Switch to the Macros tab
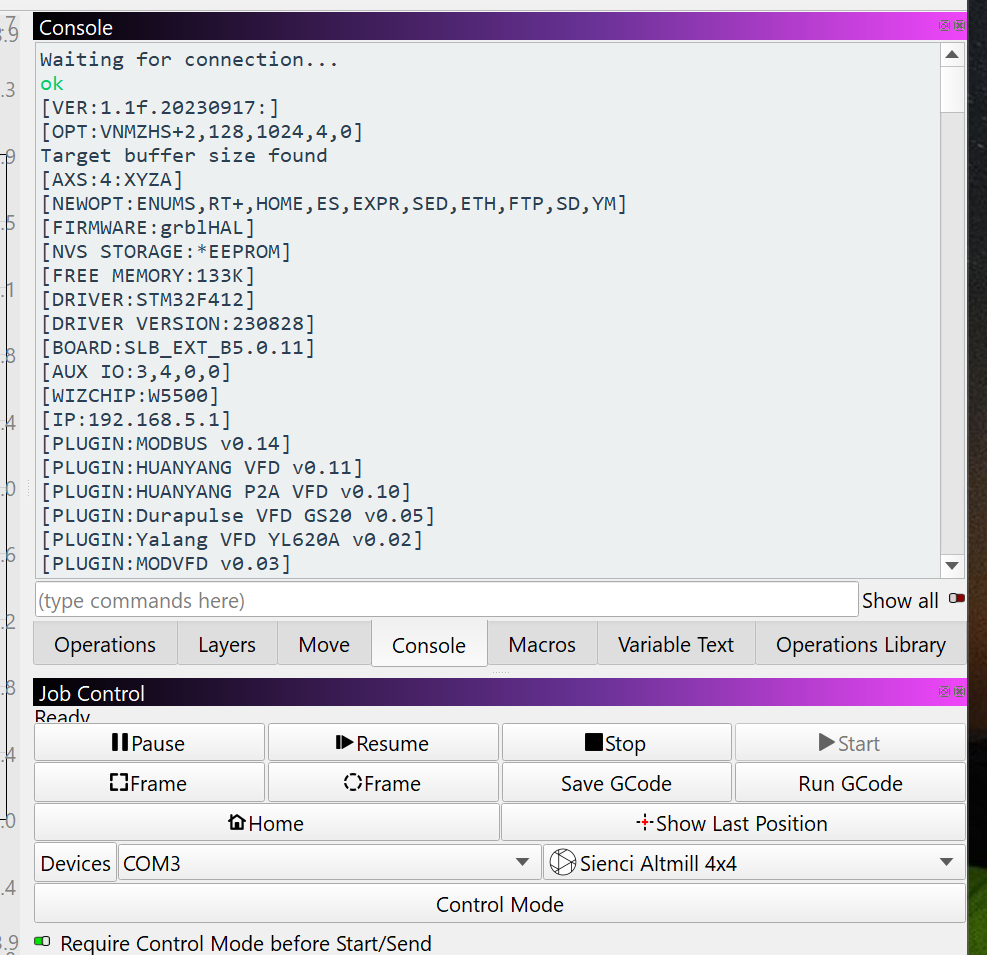Image resolution: width=987 pixels, height=955 pixels. tap(542, 645)
